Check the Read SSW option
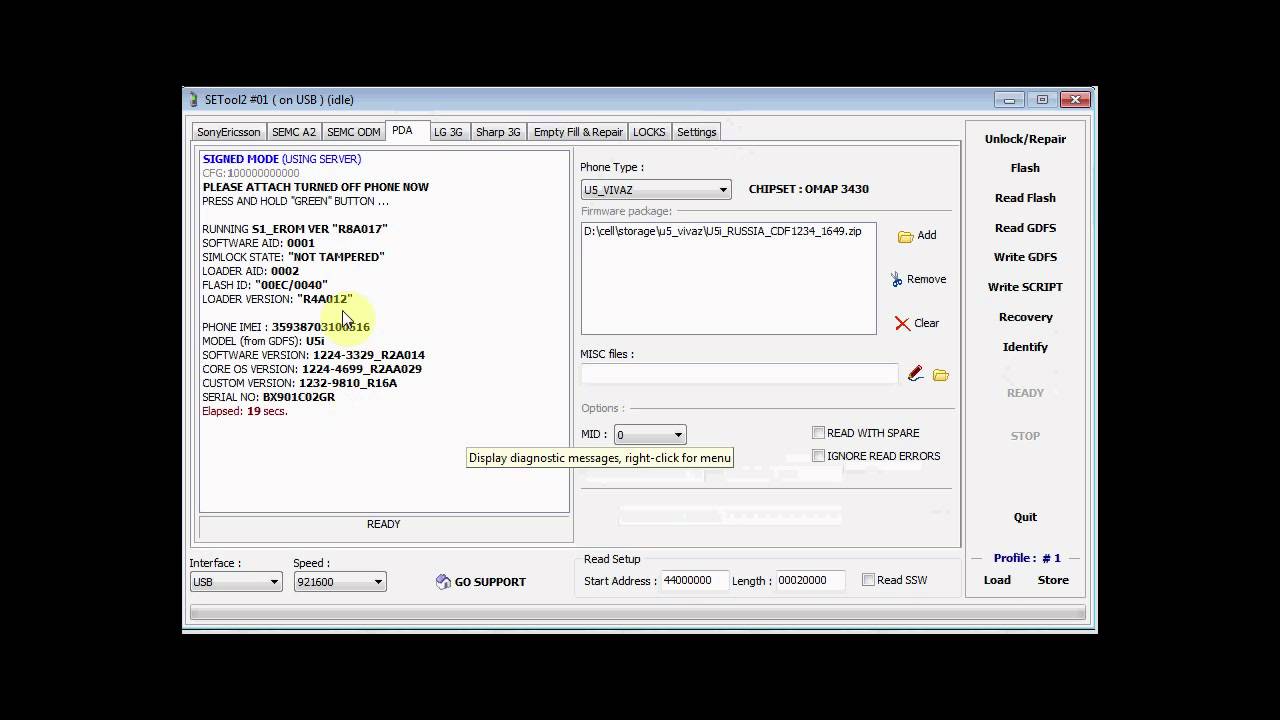 [868, 580]
